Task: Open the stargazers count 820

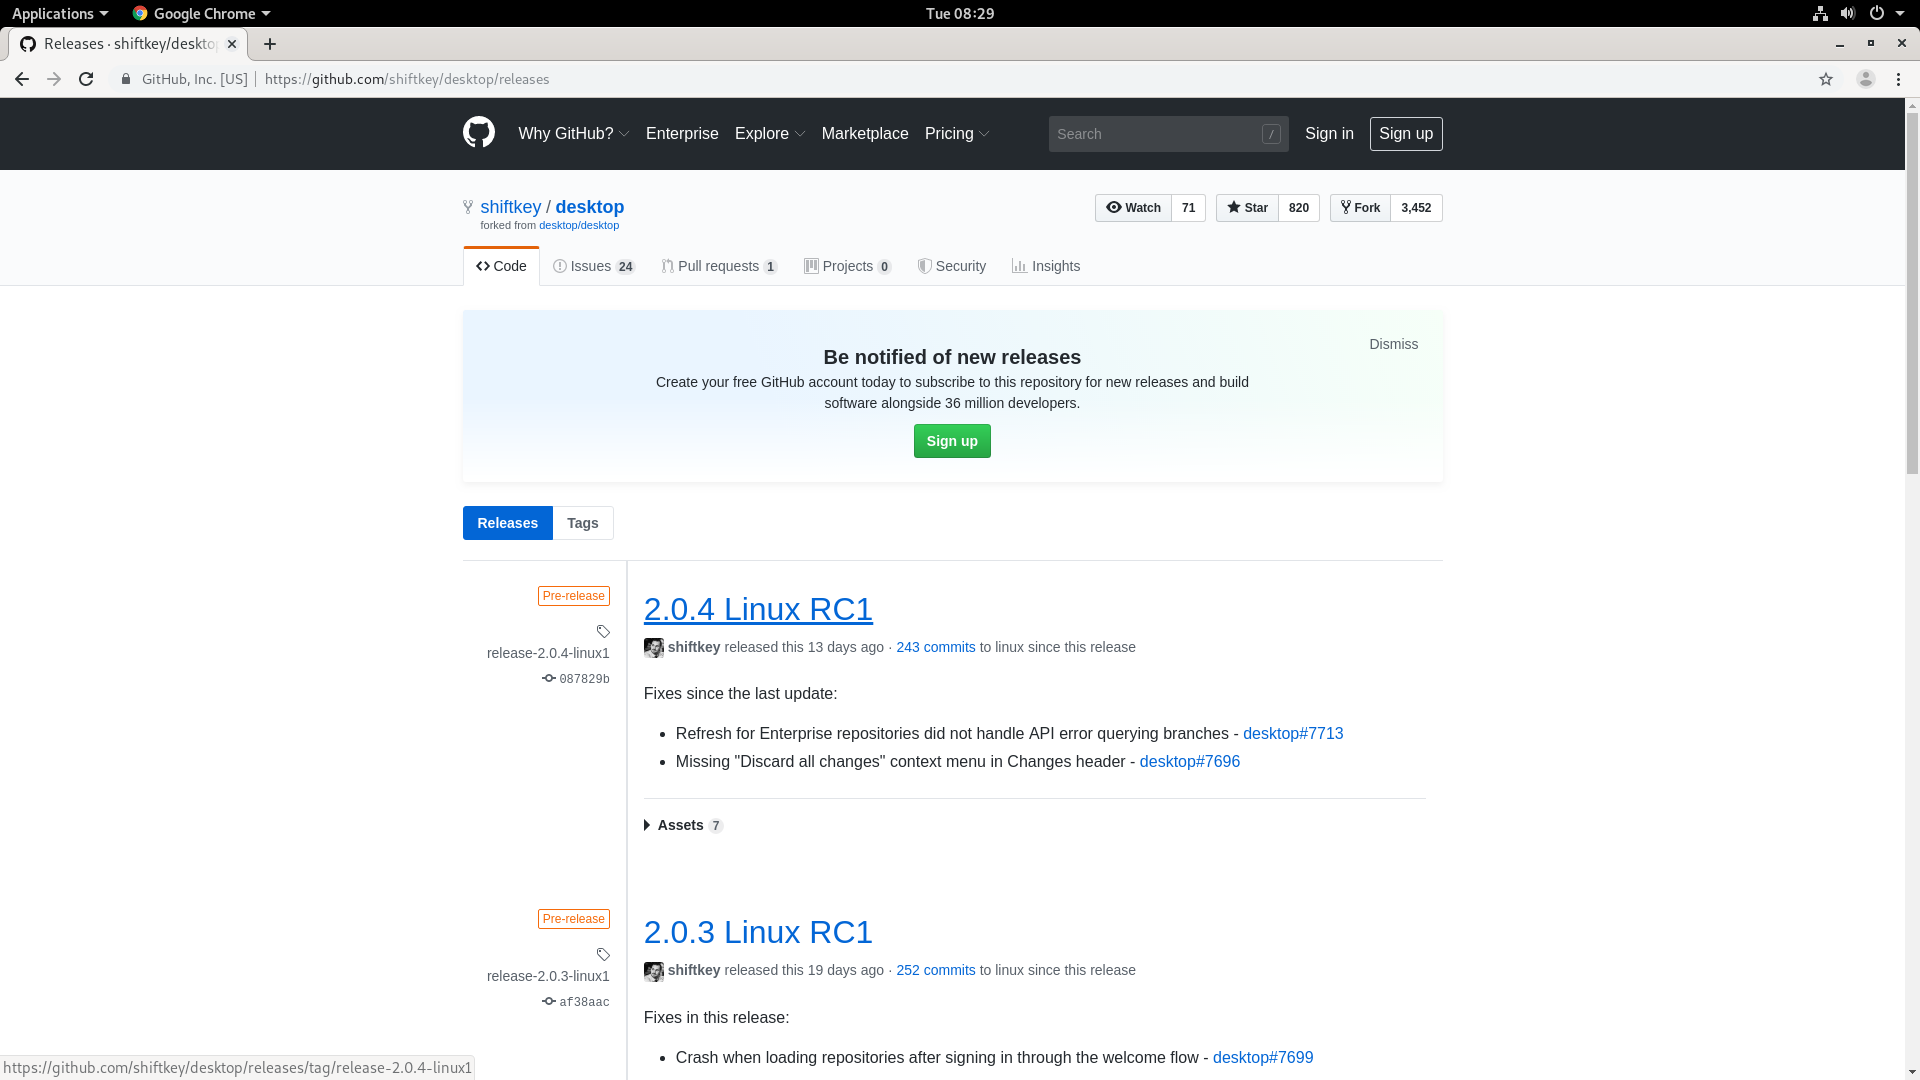Action: [1299, 208]
